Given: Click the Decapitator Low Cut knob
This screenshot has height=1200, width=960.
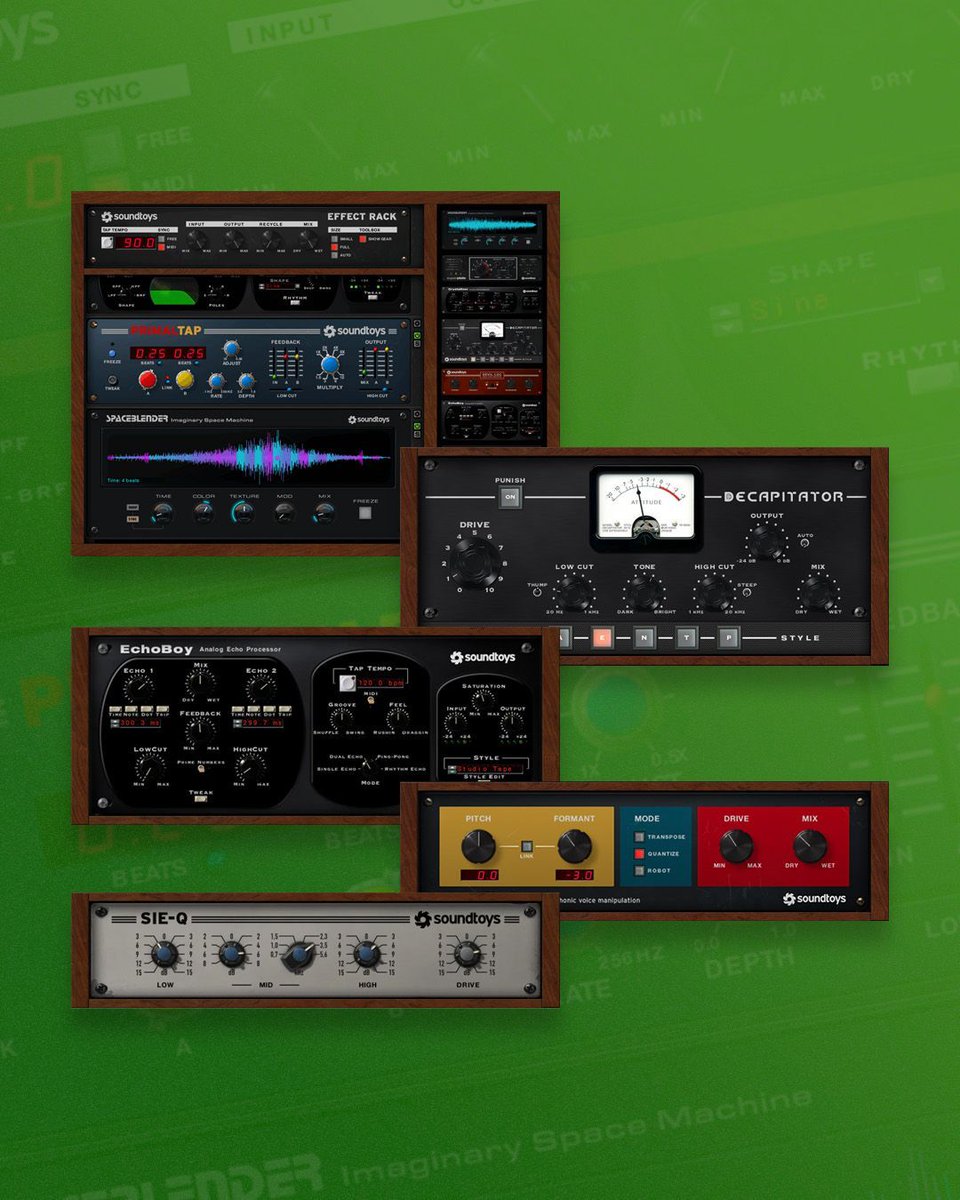Looking at the screenshot, I should (574, 594).
